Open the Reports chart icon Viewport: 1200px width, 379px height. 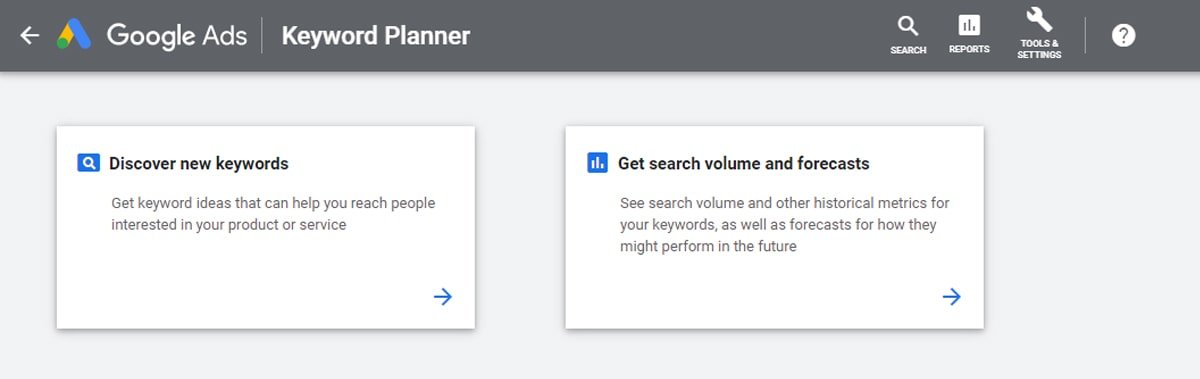(x=969, y=25)
